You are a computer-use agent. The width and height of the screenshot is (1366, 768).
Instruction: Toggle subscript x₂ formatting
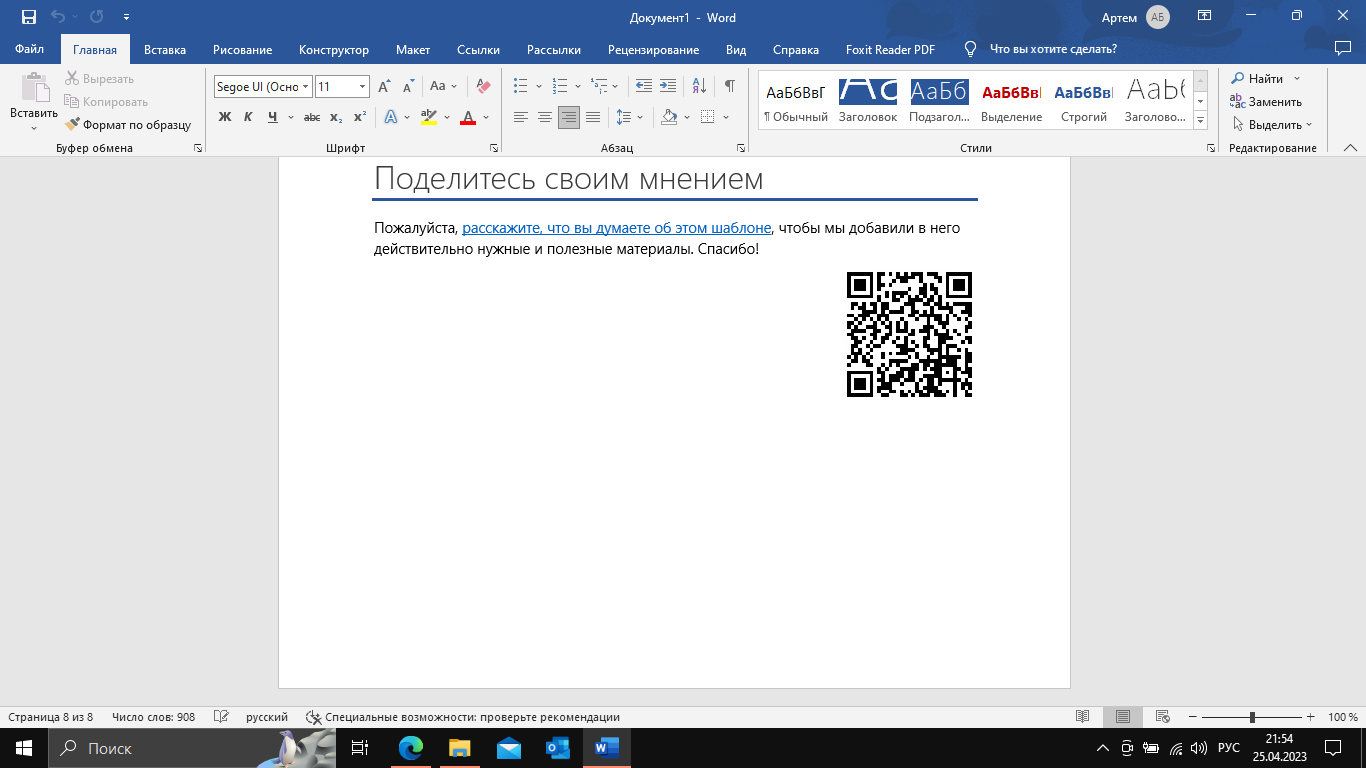(x=336, y=117)
